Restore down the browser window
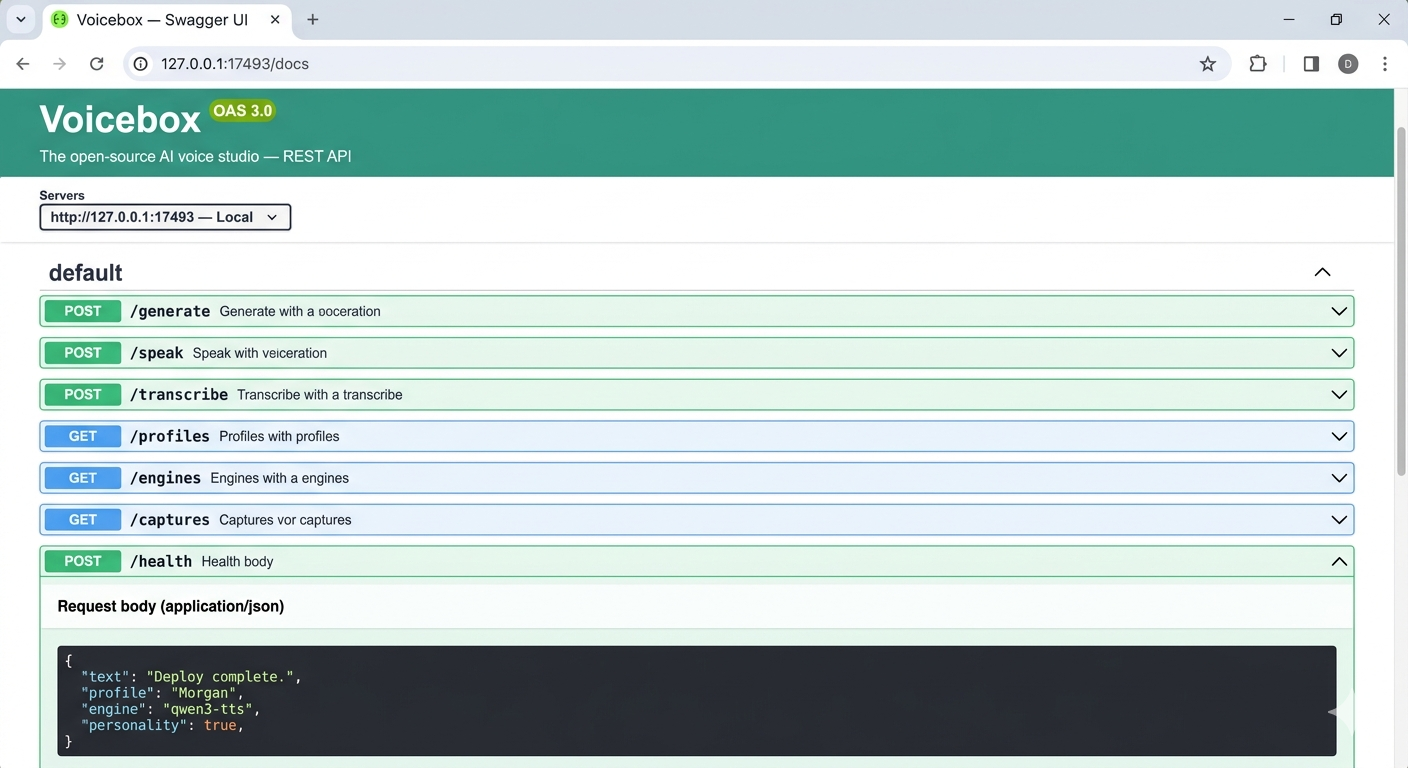Image resolution: width=1408 pixels, height=768 pixels. [x=1336, y=20]
